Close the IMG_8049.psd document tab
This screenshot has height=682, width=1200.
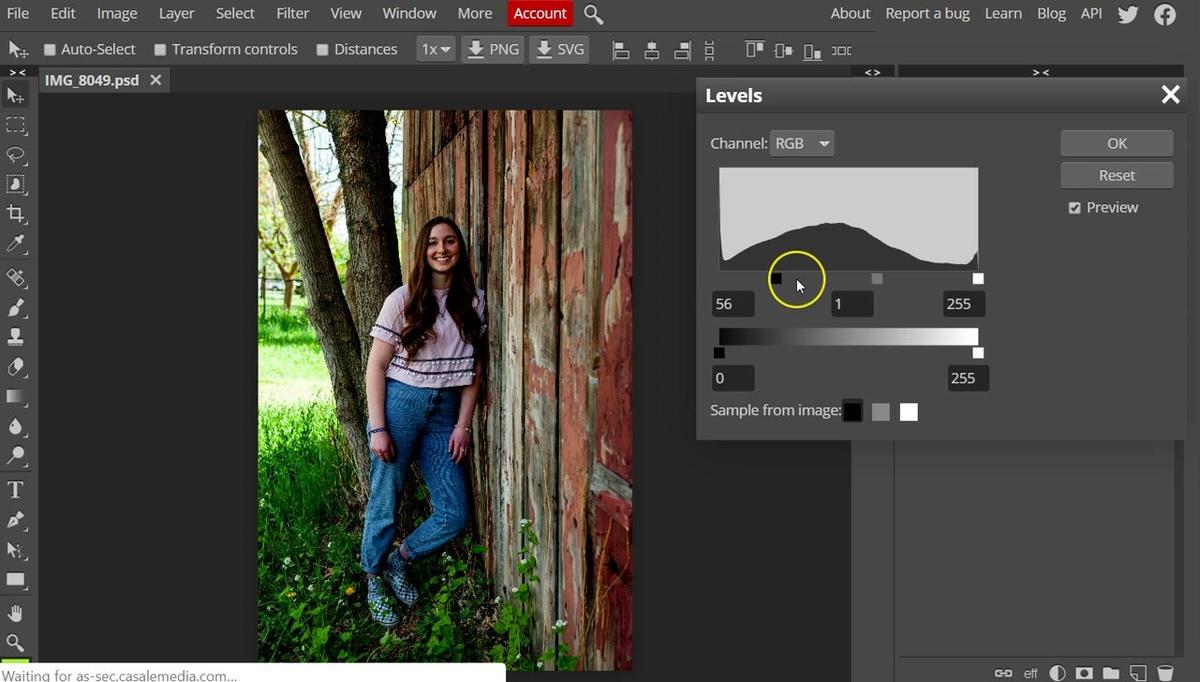pyautogui.click(x=155, y=80)
